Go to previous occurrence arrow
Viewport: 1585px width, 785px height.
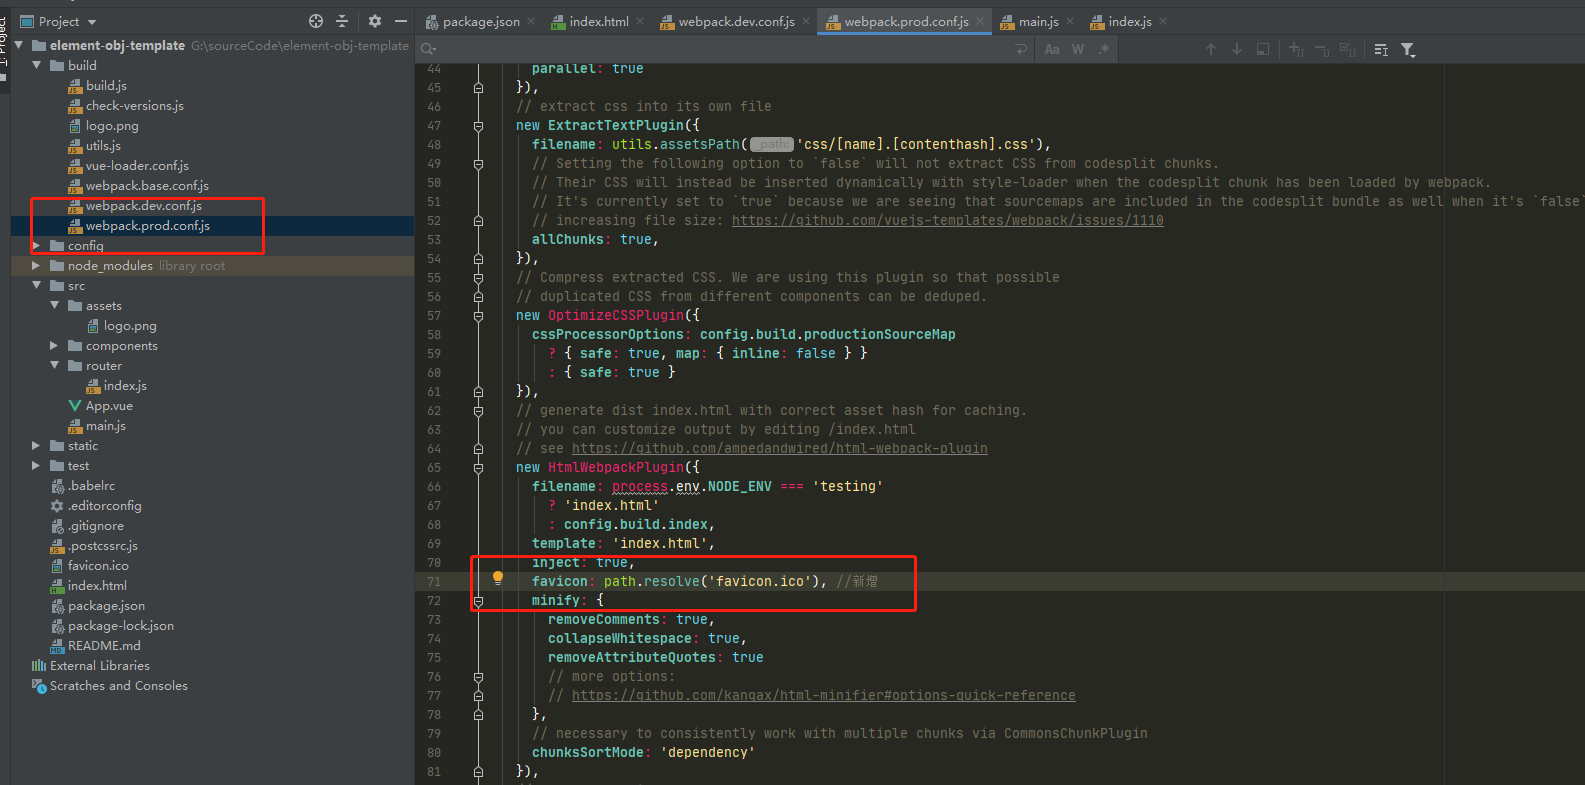pos(1211,49)
